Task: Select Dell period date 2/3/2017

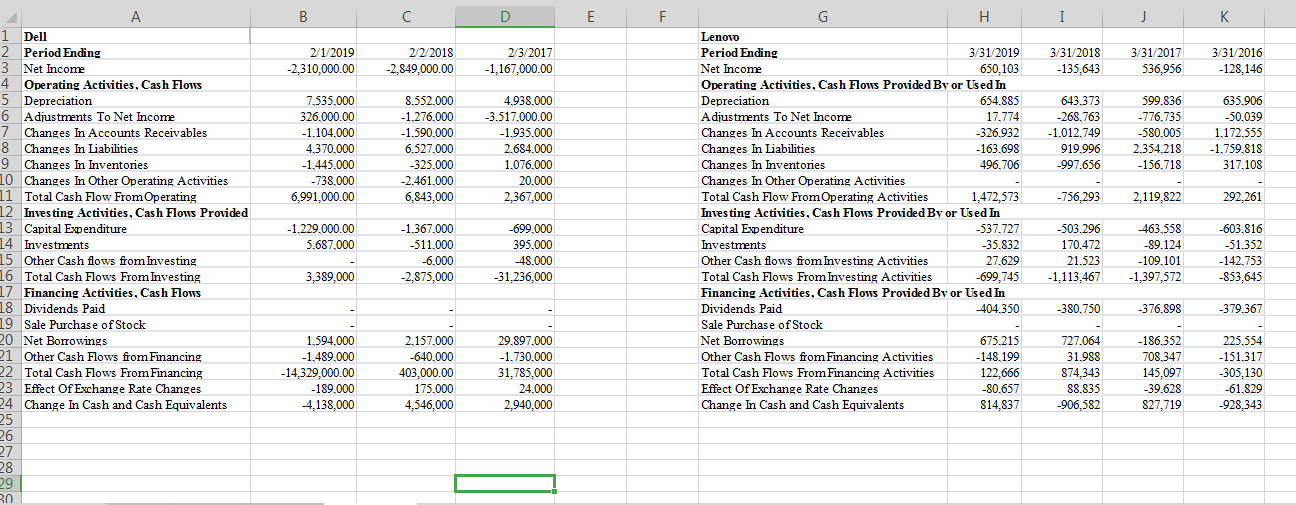Action: (529, 52)
